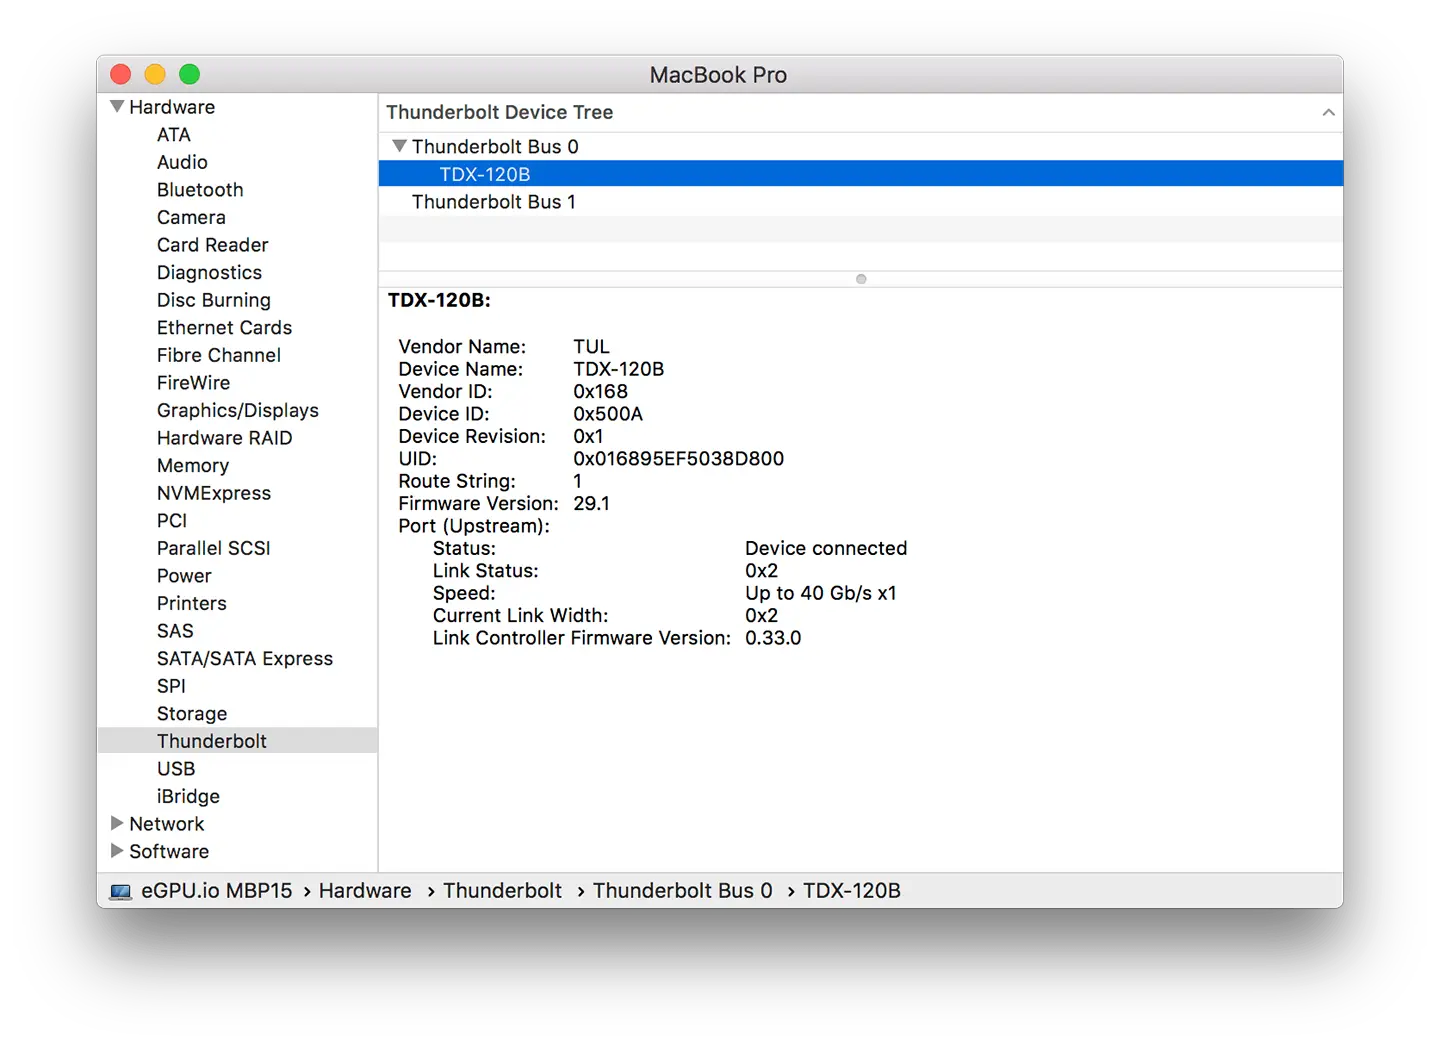Click the pane splitter handle dot
Image resolution: width=1440 pixels, height=1046 pixels.
pos(861,279)
